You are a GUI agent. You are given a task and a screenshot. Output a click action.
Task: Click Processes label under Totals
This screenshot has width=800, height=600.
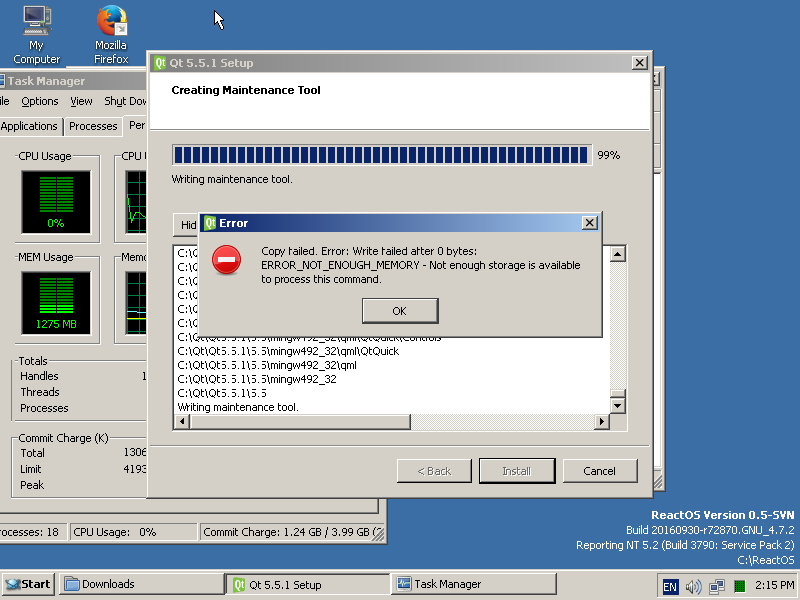[x=44, y=408]
